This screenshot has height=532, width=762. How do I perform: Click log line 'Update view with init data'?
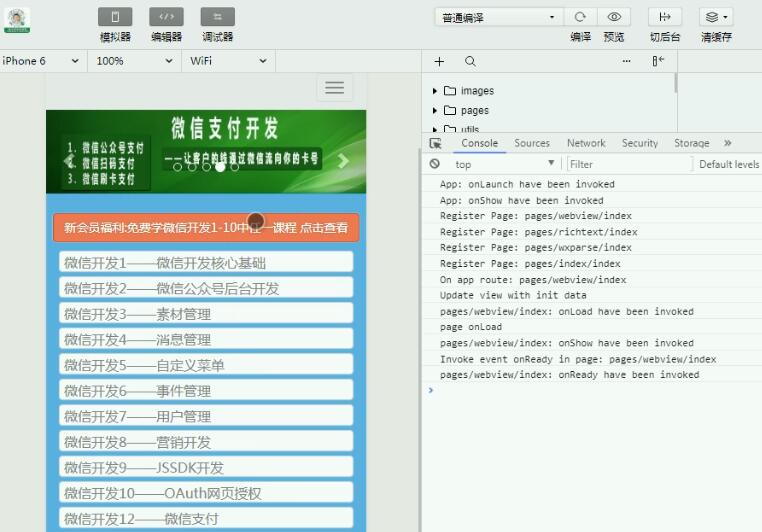pos(513,295)
